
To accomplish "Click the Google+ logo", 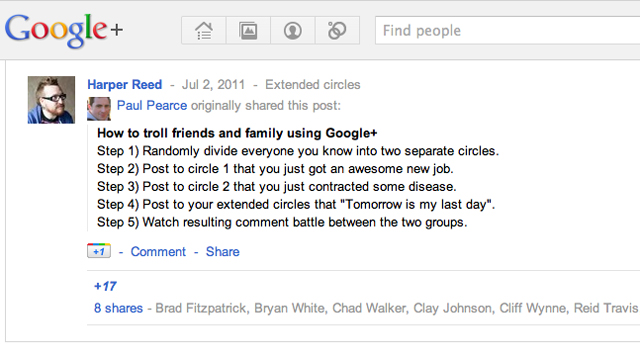I will pos(64,30).
